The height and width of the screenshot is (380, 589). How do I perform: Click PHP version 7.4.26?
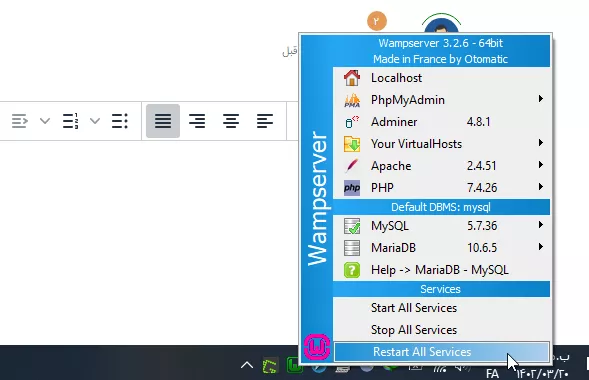tap(482, 188)
